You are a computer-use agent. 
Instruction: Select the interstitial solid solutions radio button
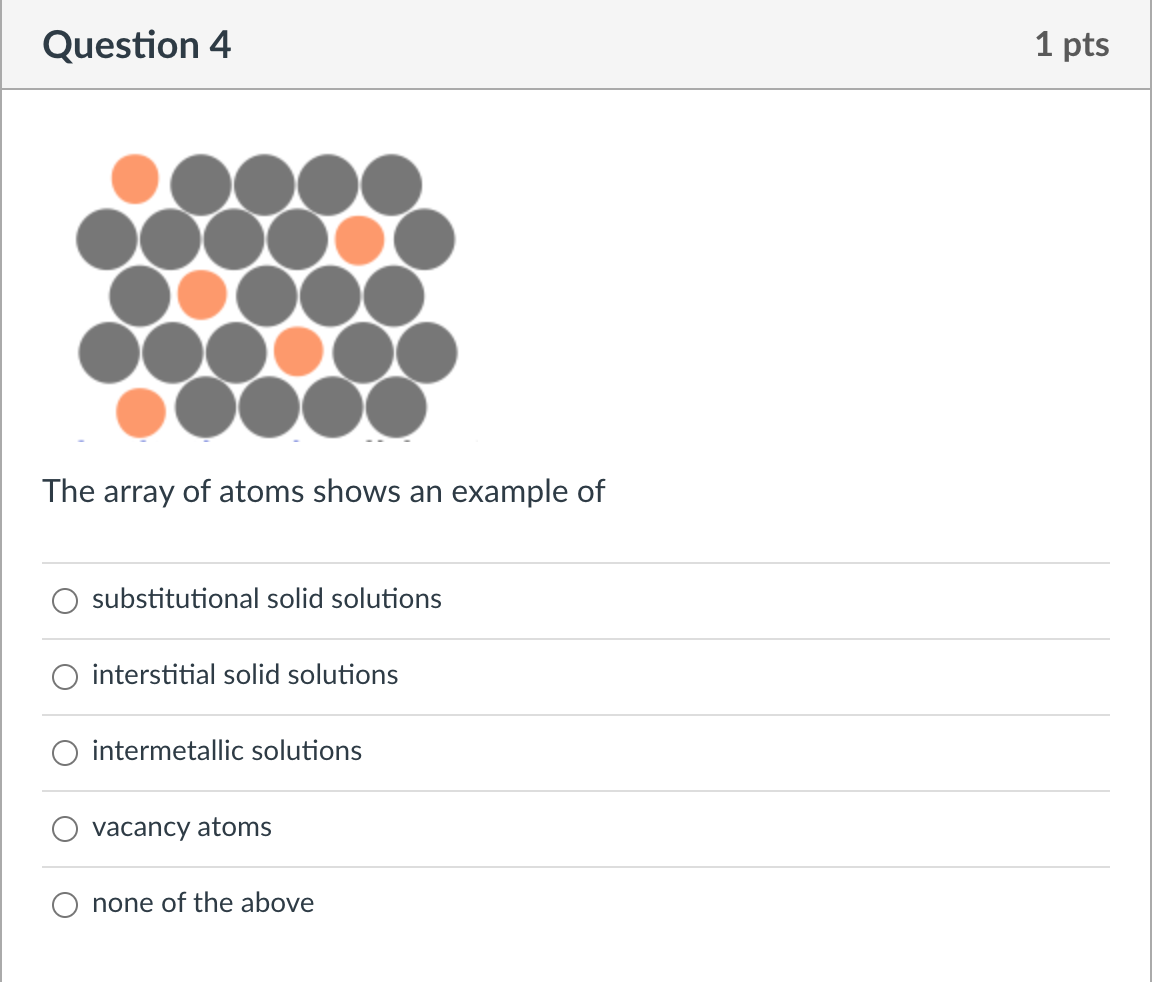coord(65,677)
